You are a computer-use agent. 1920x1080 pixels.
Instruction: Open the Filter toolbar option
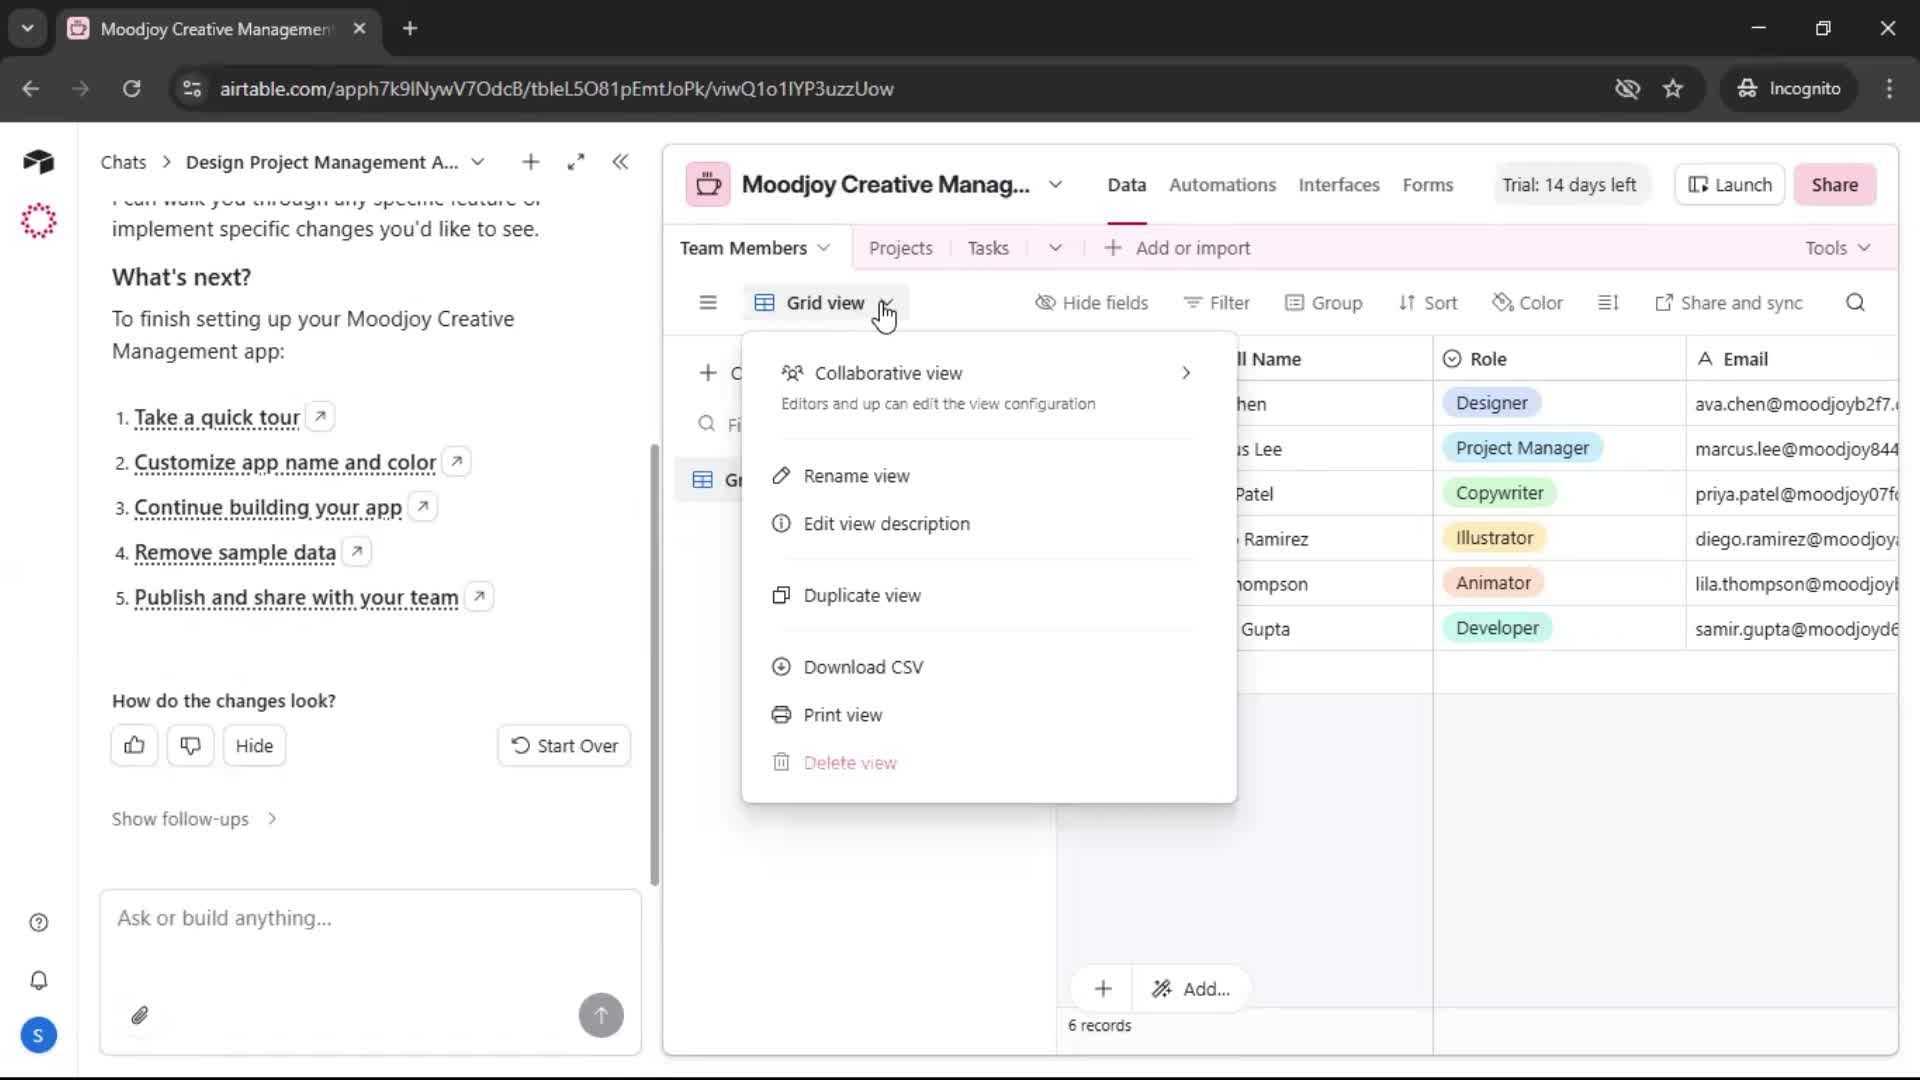pos(1216,303)
